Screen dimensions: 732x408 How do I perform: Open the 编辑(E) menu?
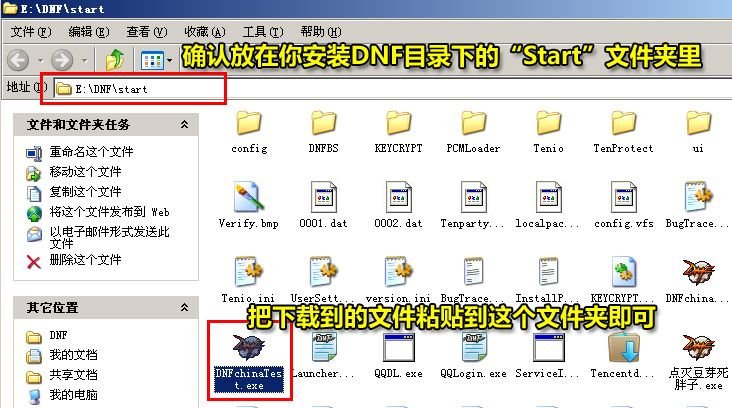point(89,32)
